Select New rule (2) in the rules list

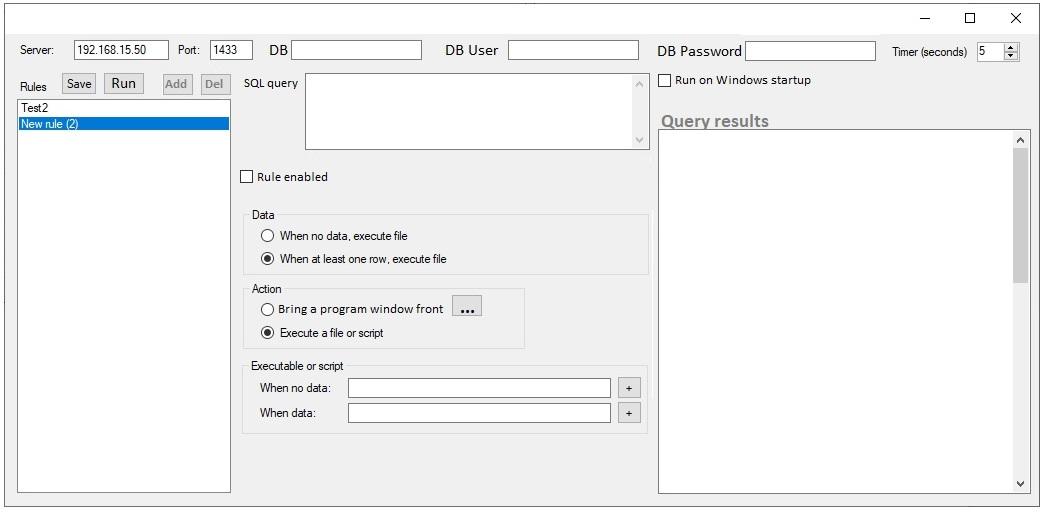click(49, 124)
